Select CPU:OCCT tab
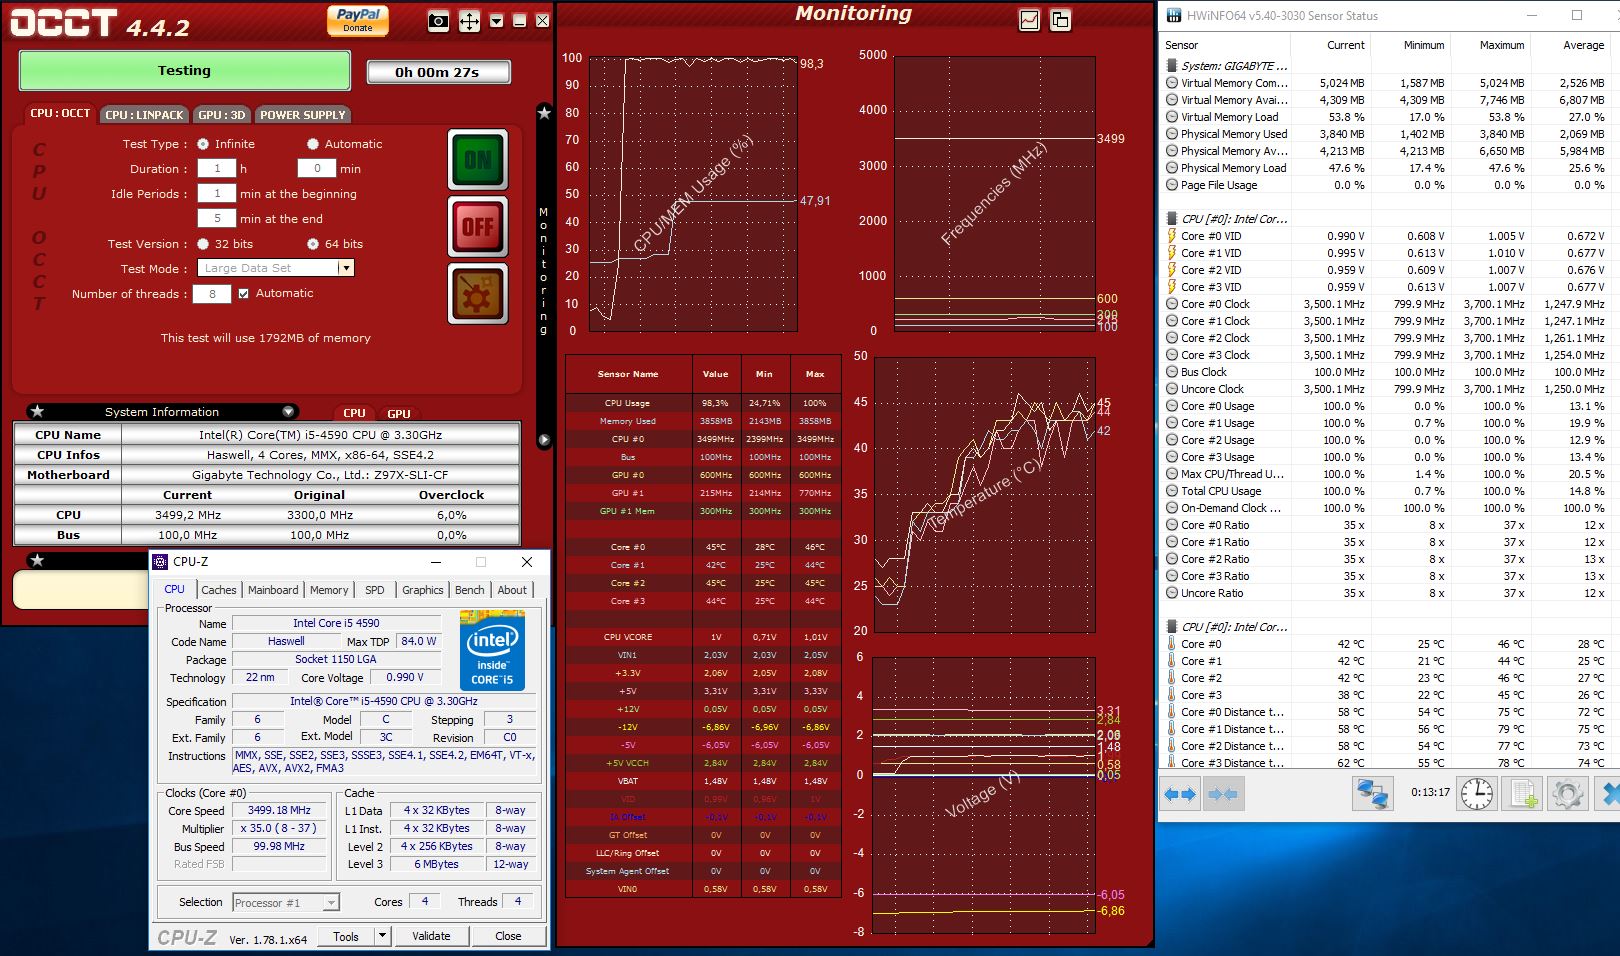1620x956 pixels. coord(60,114)
